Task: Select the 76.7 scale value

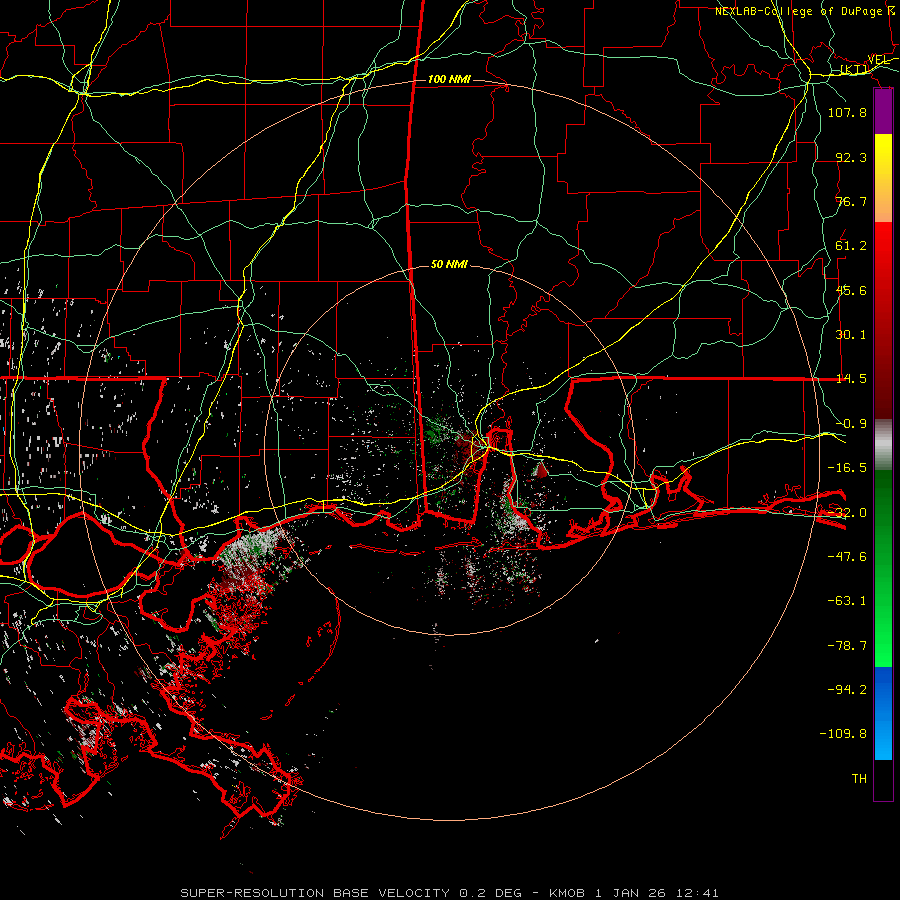Action: (851, 201)
